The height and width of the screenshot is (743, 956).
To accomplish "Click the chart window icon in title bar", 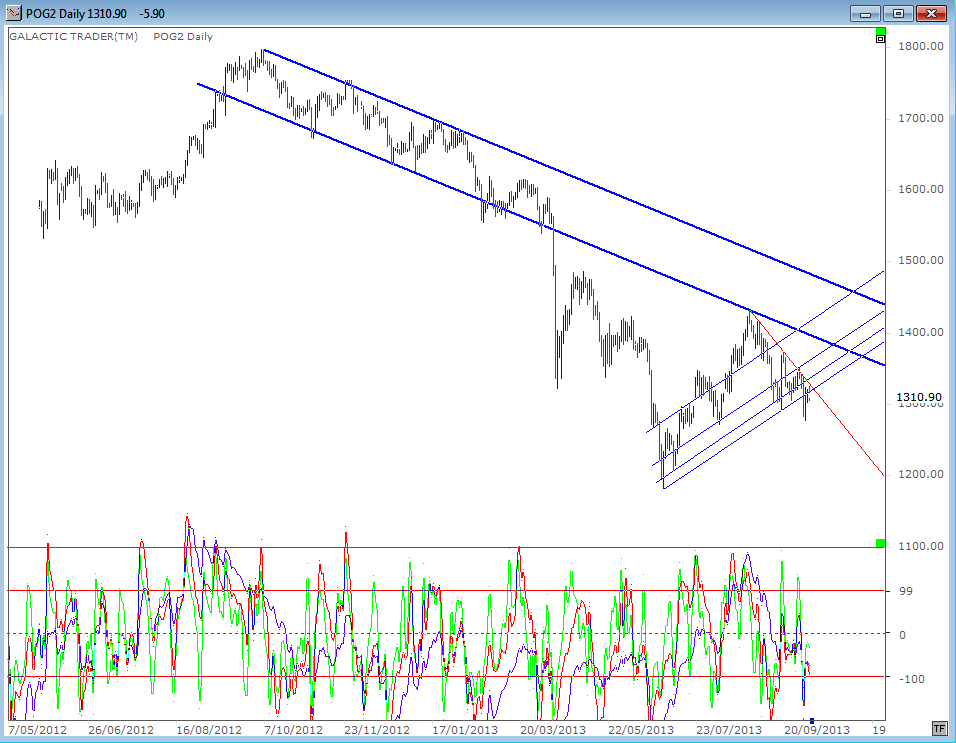I will [x=13, y=13].
